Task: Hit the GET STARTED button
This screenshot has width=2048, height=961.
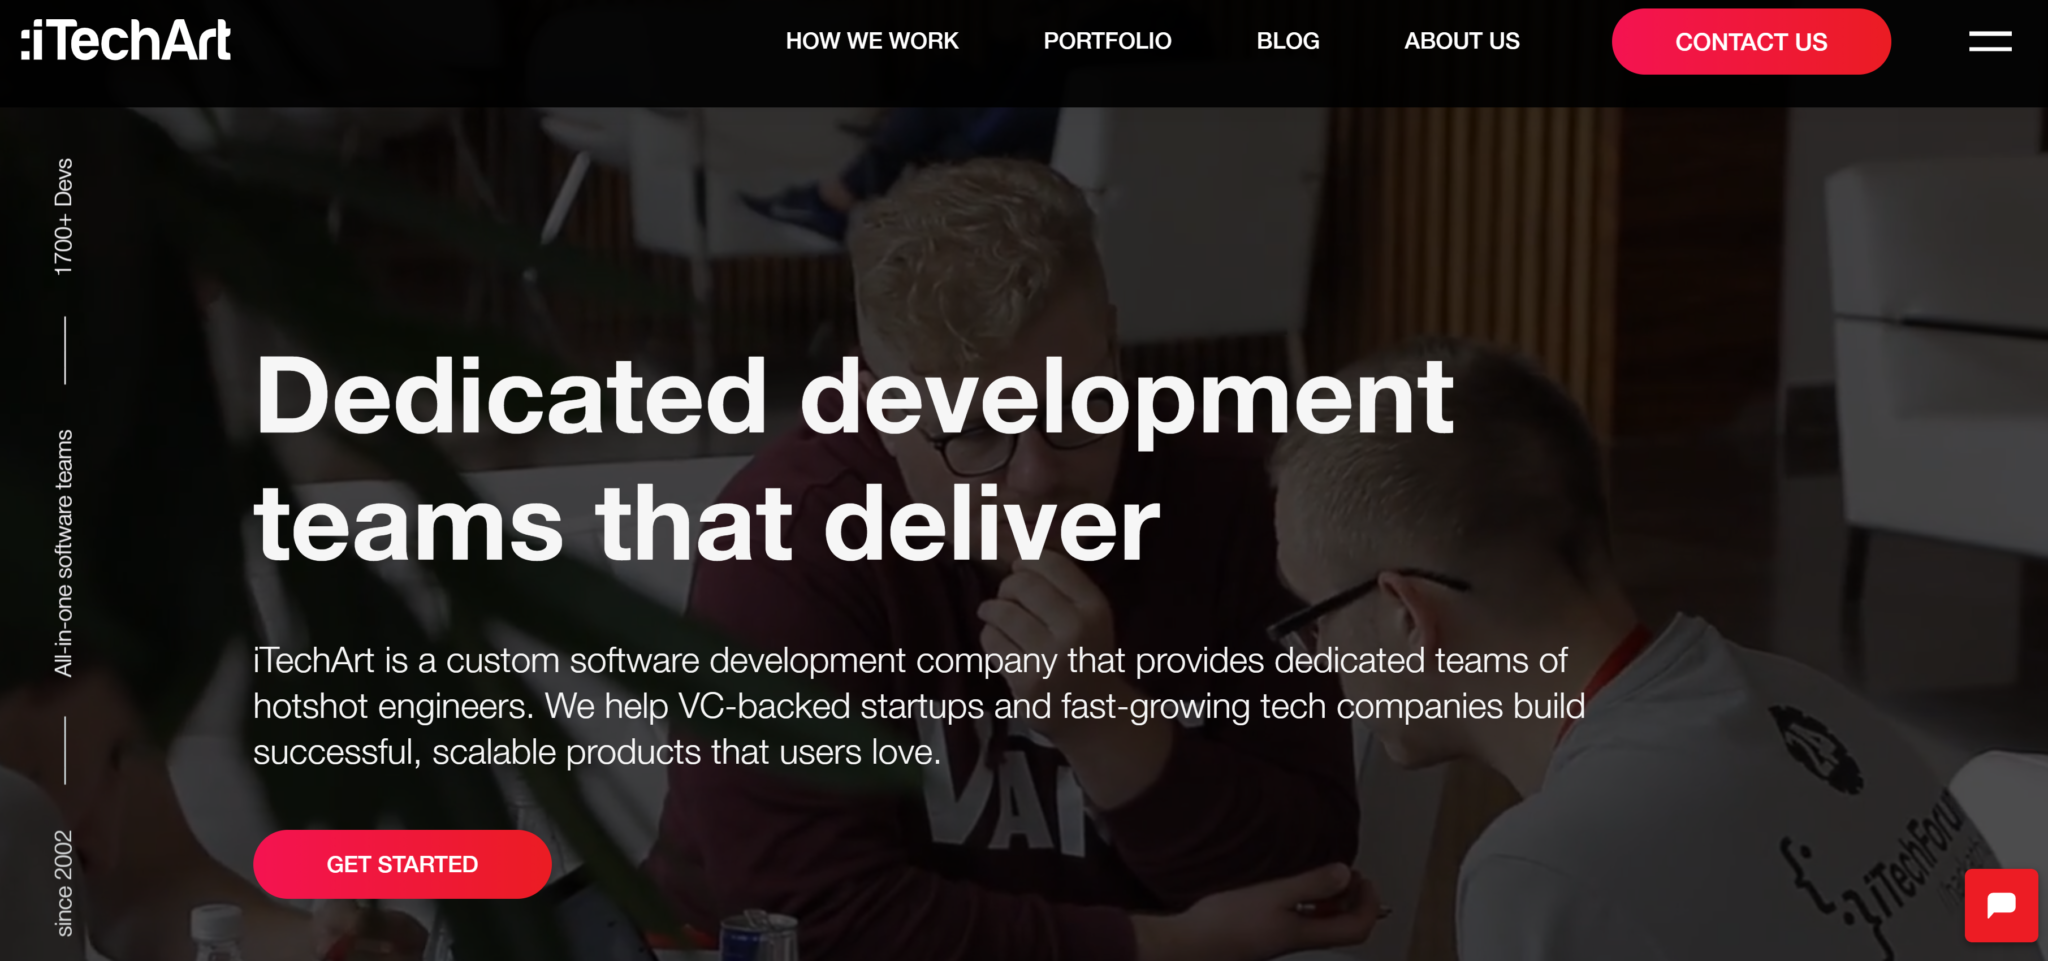Action: pyautogui.click(x=402, y=864)
